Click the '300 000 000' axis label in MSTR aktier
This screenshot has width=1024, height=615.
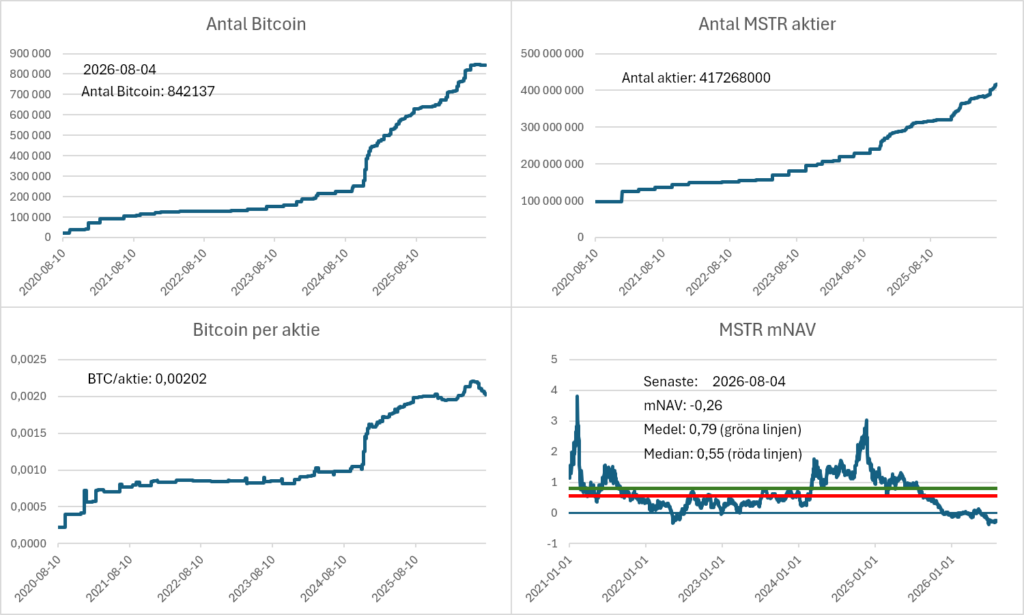tap(552, 127)
